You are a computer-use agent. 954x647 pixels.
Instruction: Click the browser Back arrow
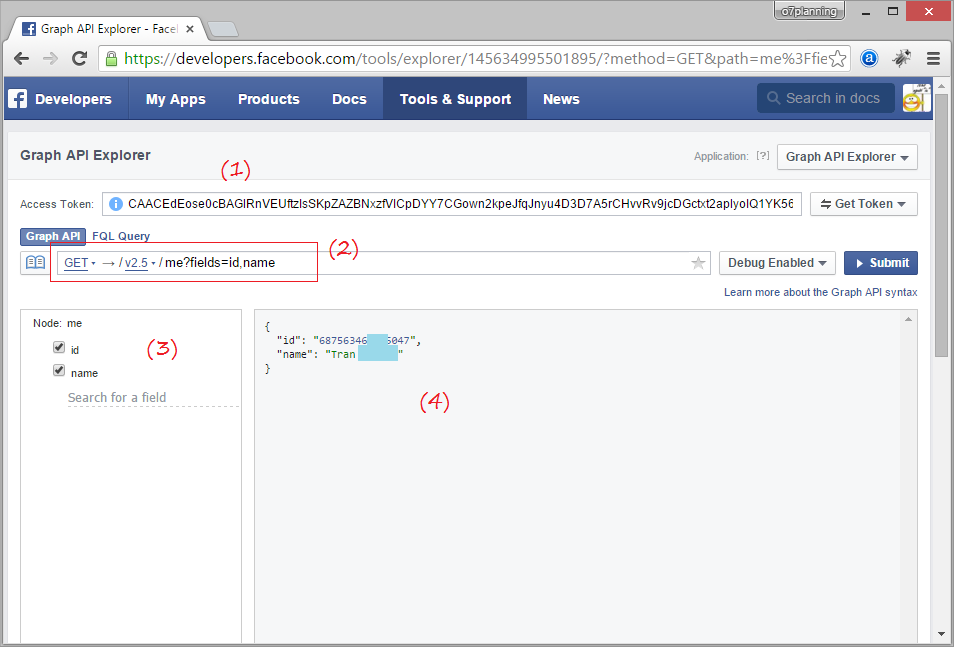(x=21, y=58)
